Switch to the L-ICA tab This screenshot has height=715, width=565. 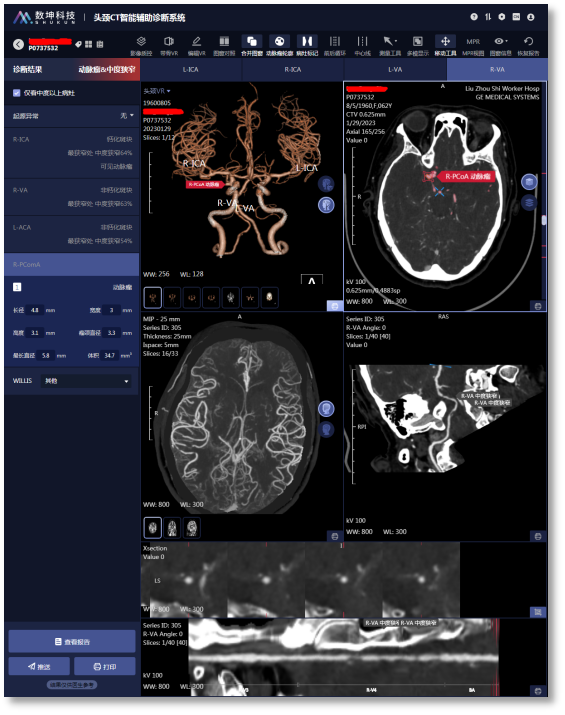tap(191, 70)
